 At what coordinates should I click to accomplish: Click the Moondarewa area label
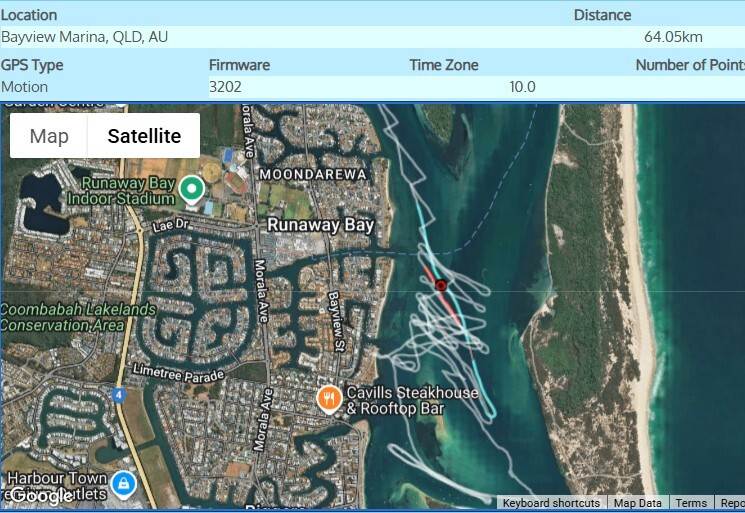313,174
